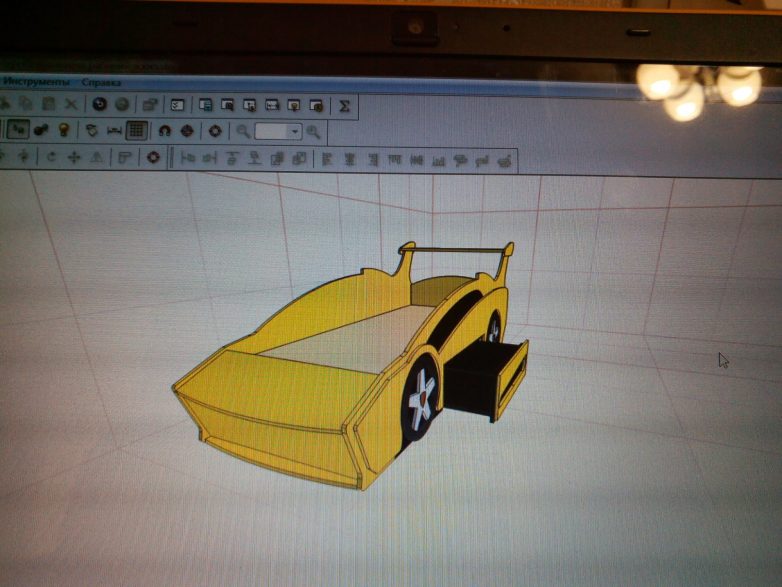Viewport: 782px width, 587px height.
Task: Click the lifebuoy icon in second toolbar row
Action: click(215, 131)
